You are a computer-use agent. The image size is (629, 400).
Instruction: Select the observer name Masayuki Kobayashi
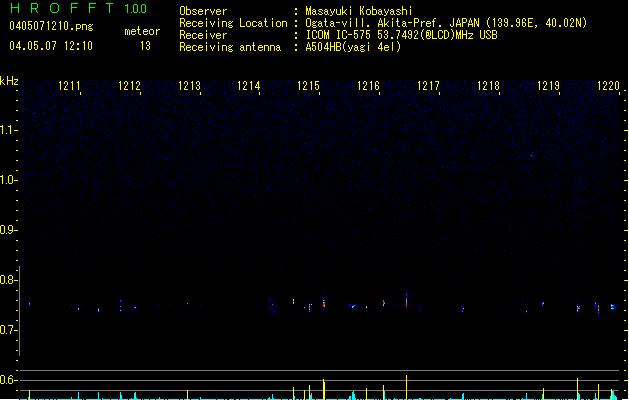tap(359, 11)
